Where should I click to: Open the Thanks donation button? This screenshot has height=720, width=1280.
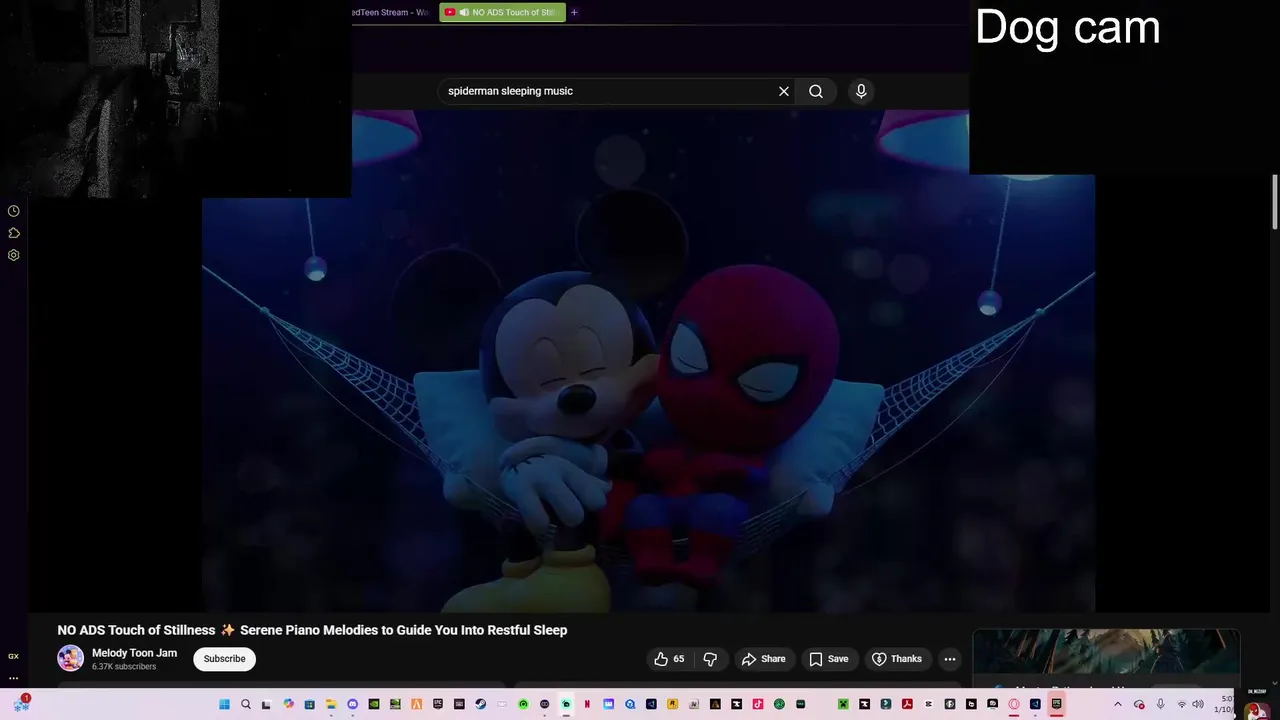pos(897,659)
